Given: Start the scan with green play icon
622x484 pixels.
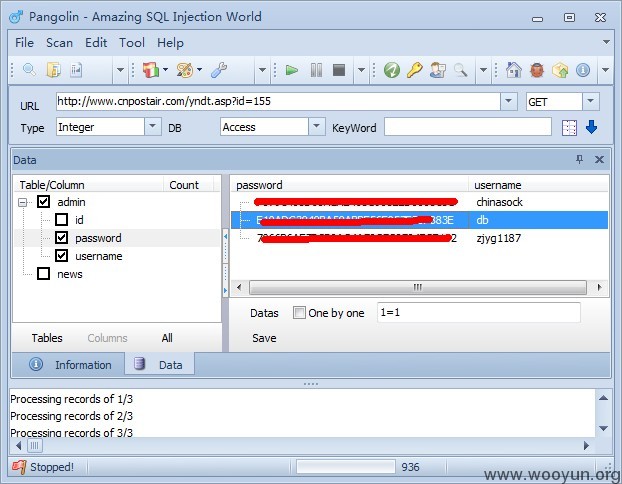Looking at the screenshot, I should pos(292,70).
